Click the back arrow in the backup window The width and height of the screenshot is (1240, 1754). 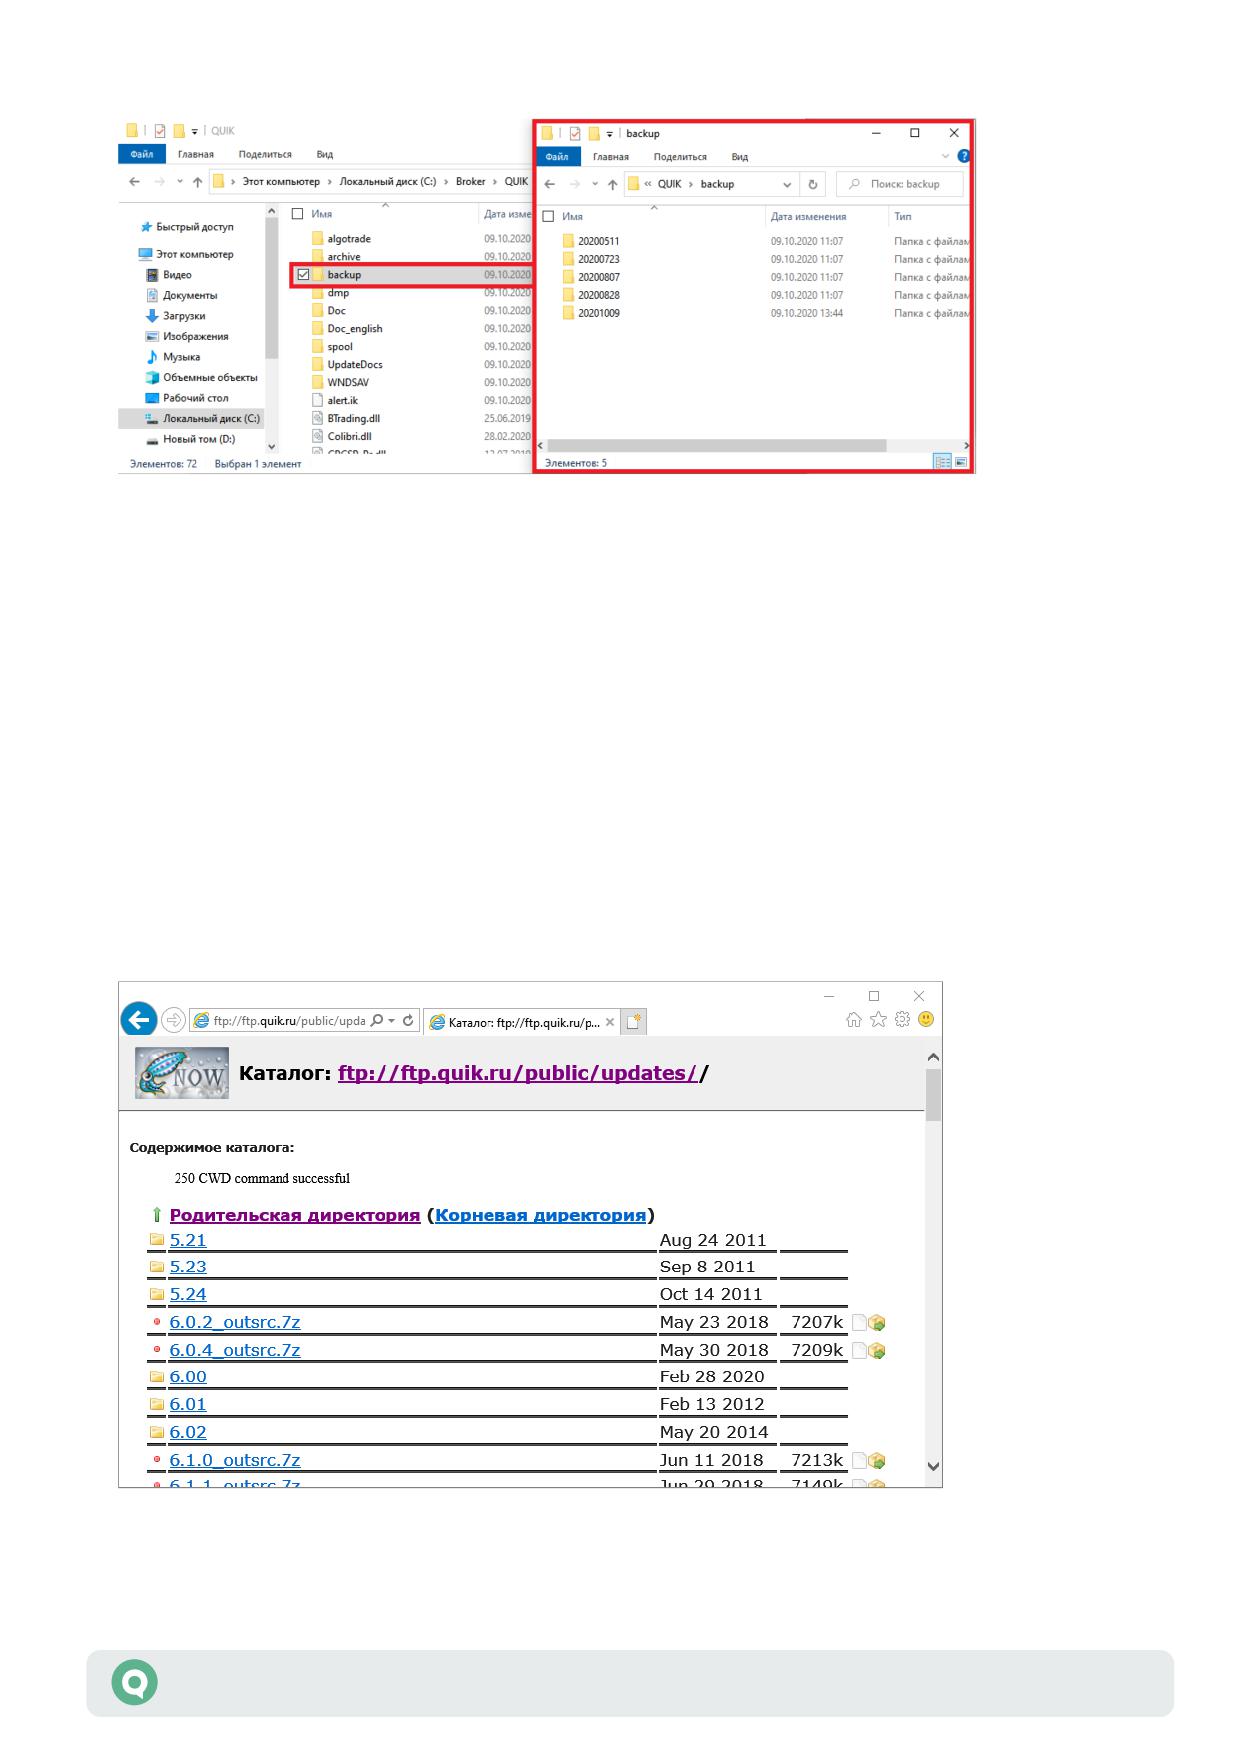pyautogui.click(x=549, y=184)
